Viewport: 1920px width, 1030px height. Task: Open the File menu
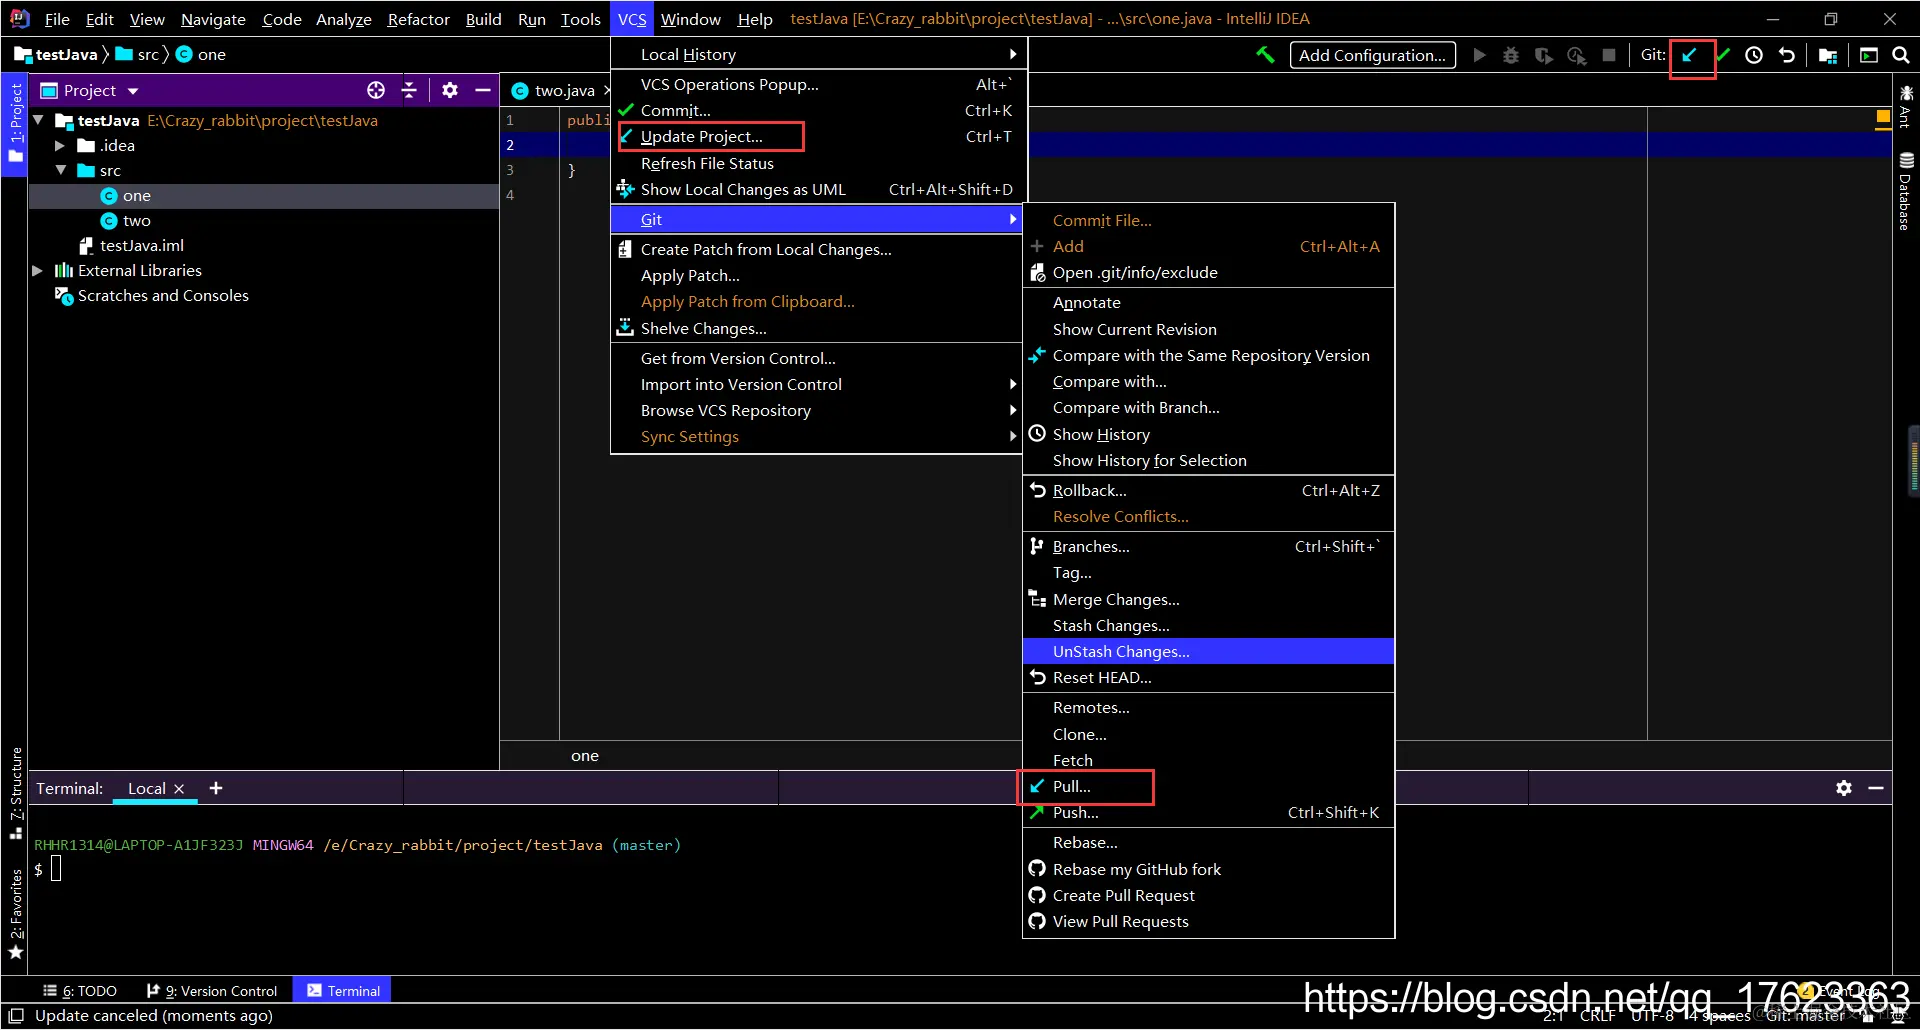point(57,19)
